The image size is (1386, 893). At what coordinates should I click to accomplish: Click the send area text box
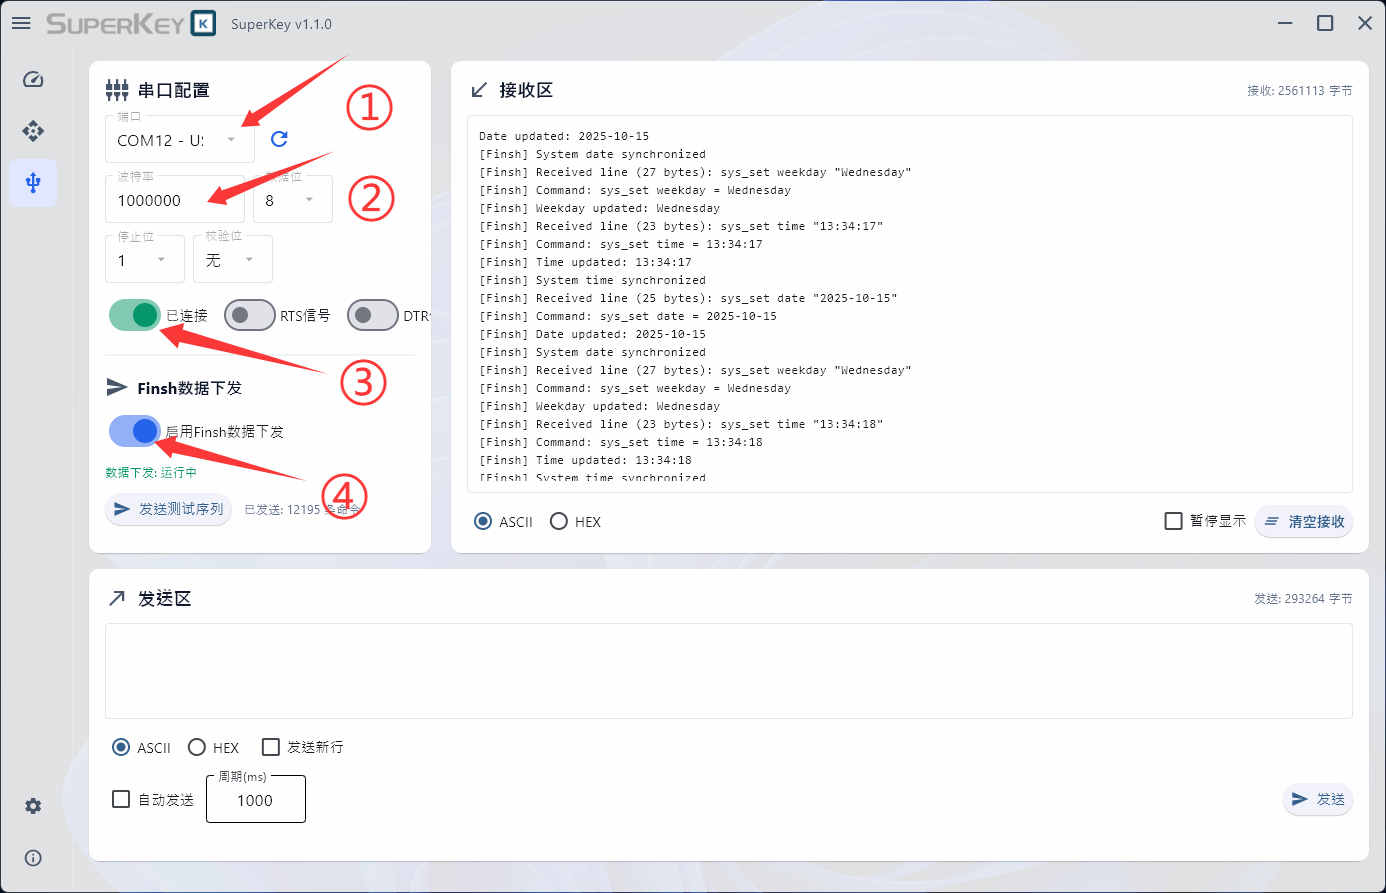point(728,670)
